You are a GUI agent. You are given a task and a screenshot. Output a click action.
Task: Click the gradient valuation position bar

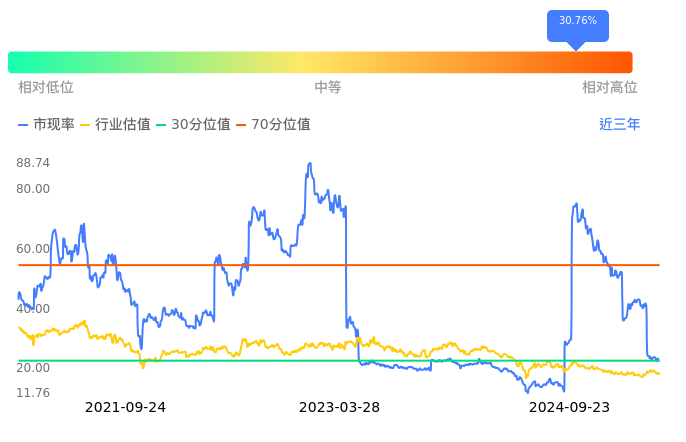(320, 62)
